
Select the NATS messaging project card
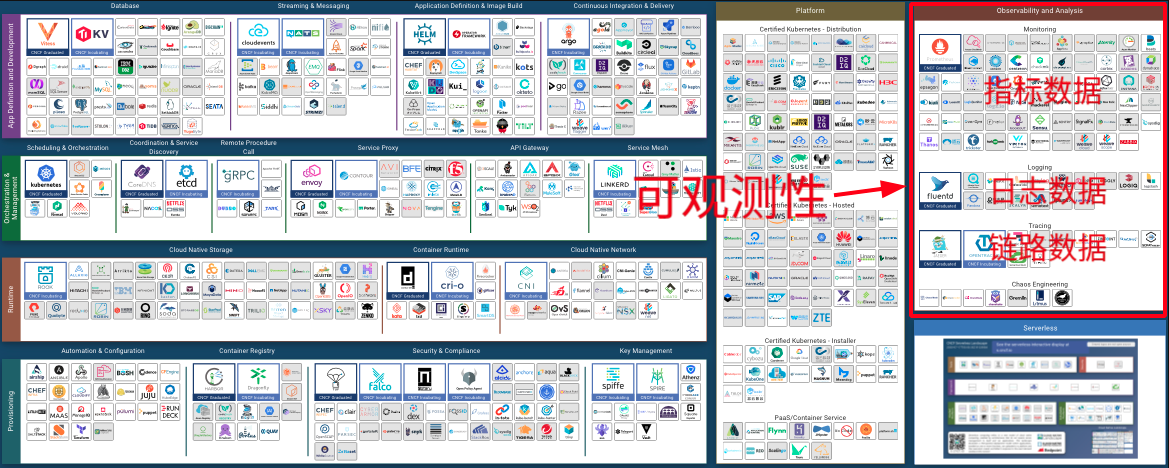click(301, 37)
